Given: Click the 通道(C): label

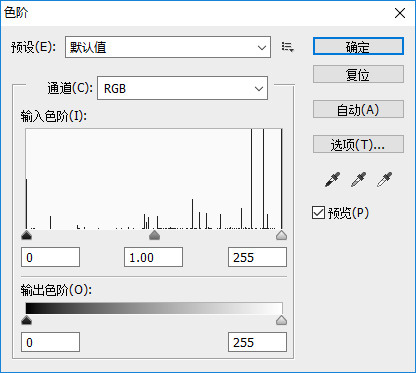Looking at the screenshot, I should pos(70,88).
